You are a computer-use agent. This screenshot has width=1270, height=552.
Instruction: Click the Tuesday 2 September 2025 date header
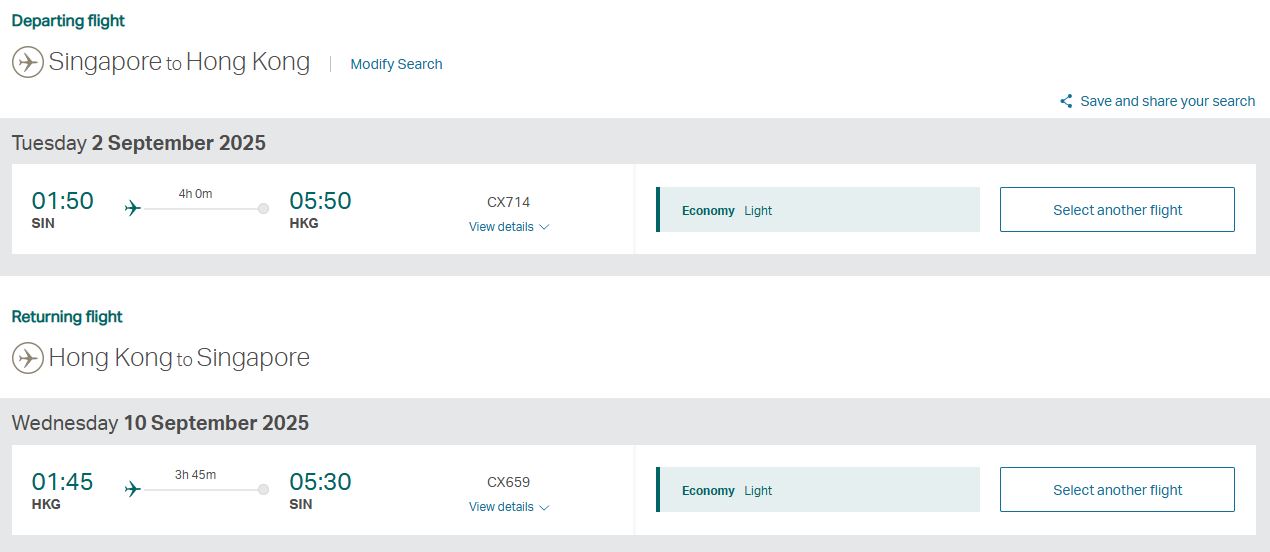click(x=139, y=143)
